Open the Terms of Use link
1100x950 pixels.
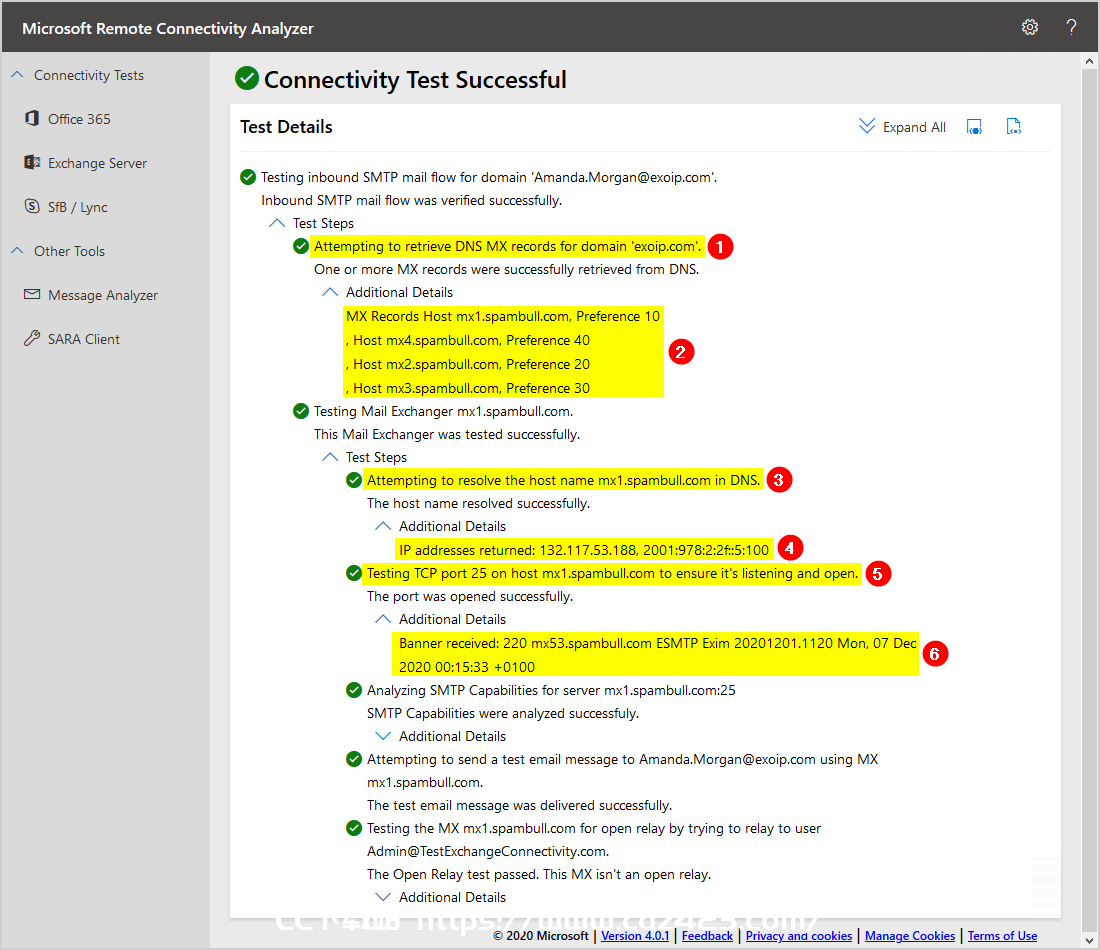click(x=1002, y=935)
